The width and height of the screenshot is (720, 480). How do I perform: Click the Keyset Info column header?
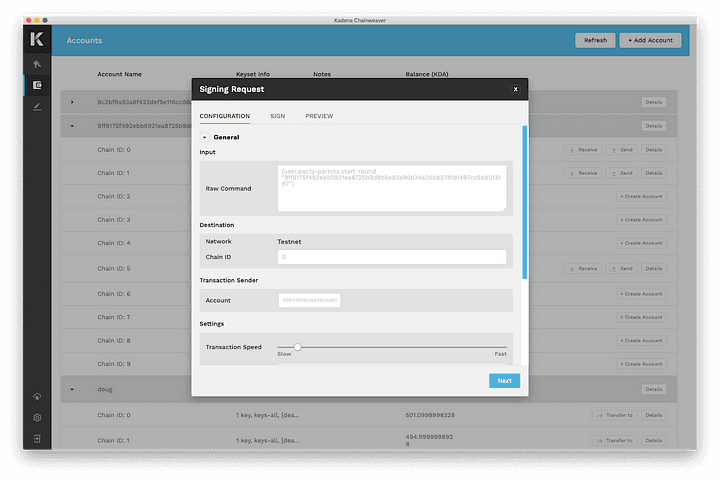point(253,74)
